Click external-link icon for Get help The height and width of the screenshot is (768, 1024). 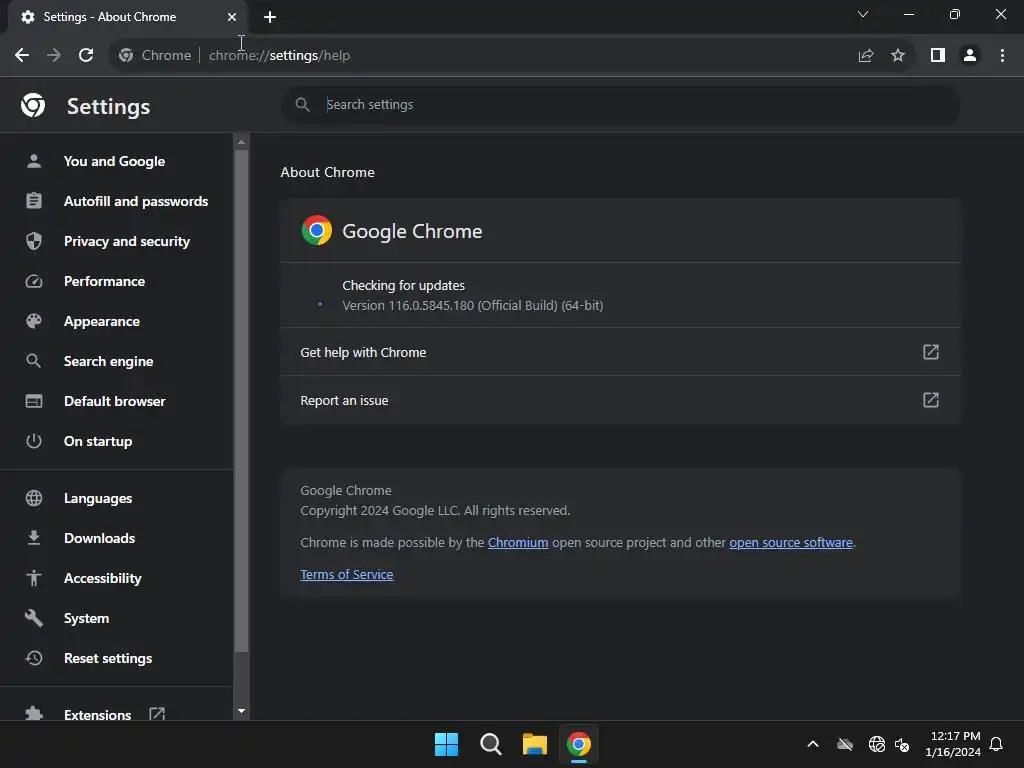point(931,352)
